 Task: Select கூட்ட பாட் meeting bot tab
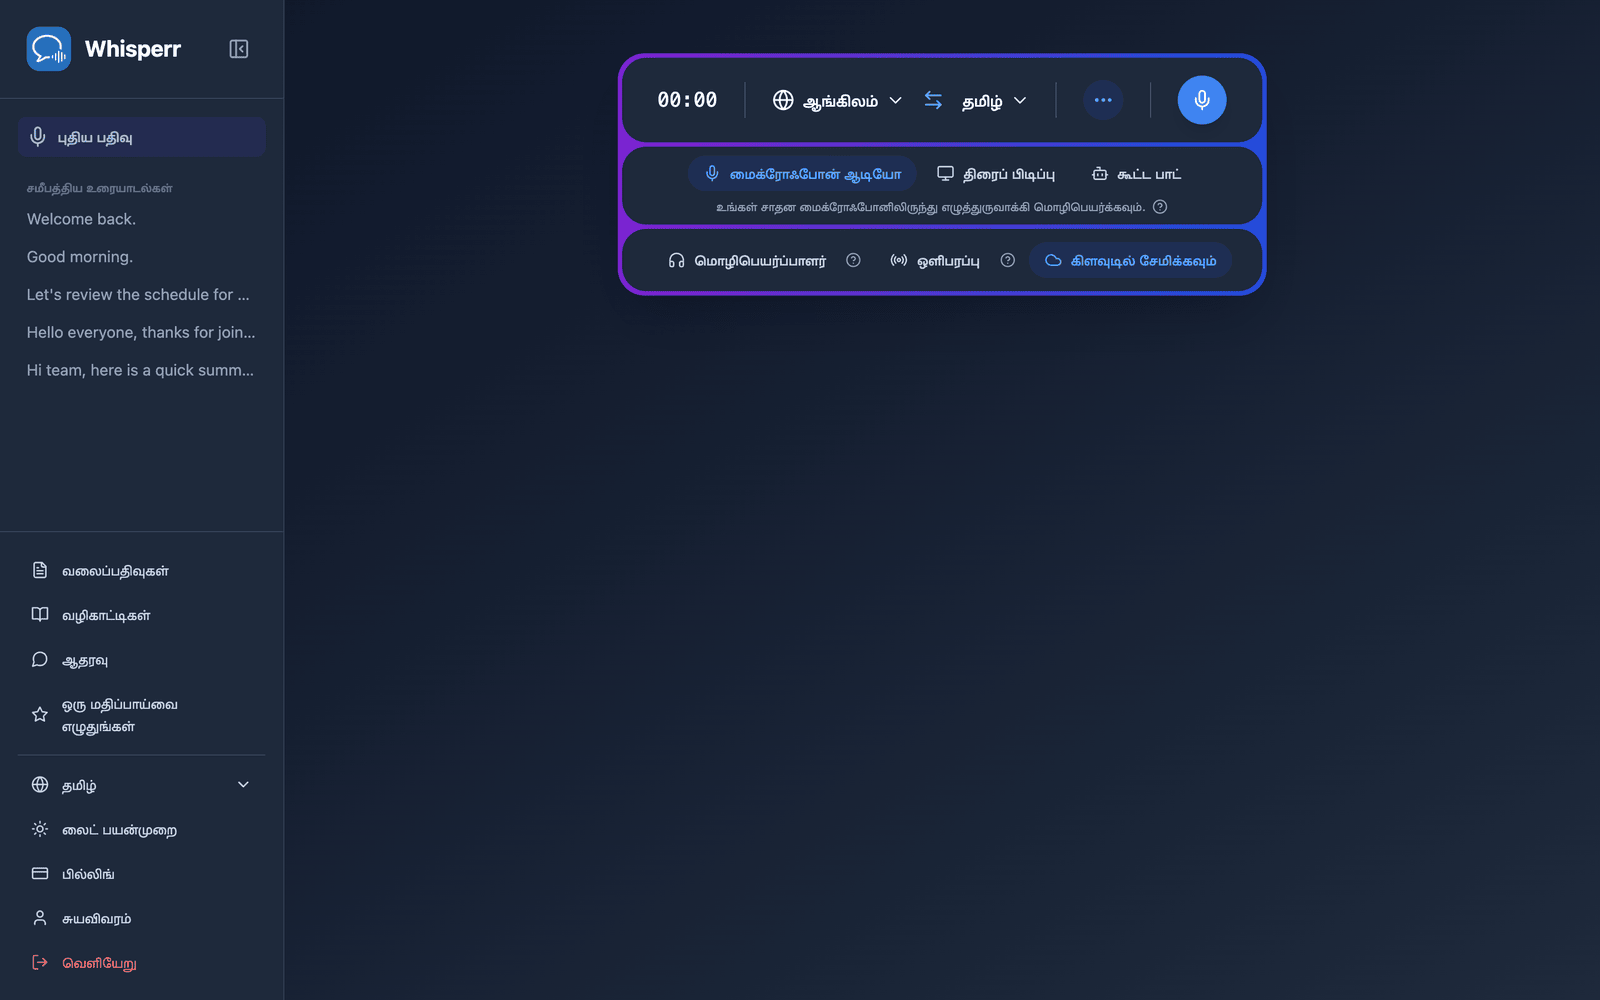click(x=1136, y=174)
